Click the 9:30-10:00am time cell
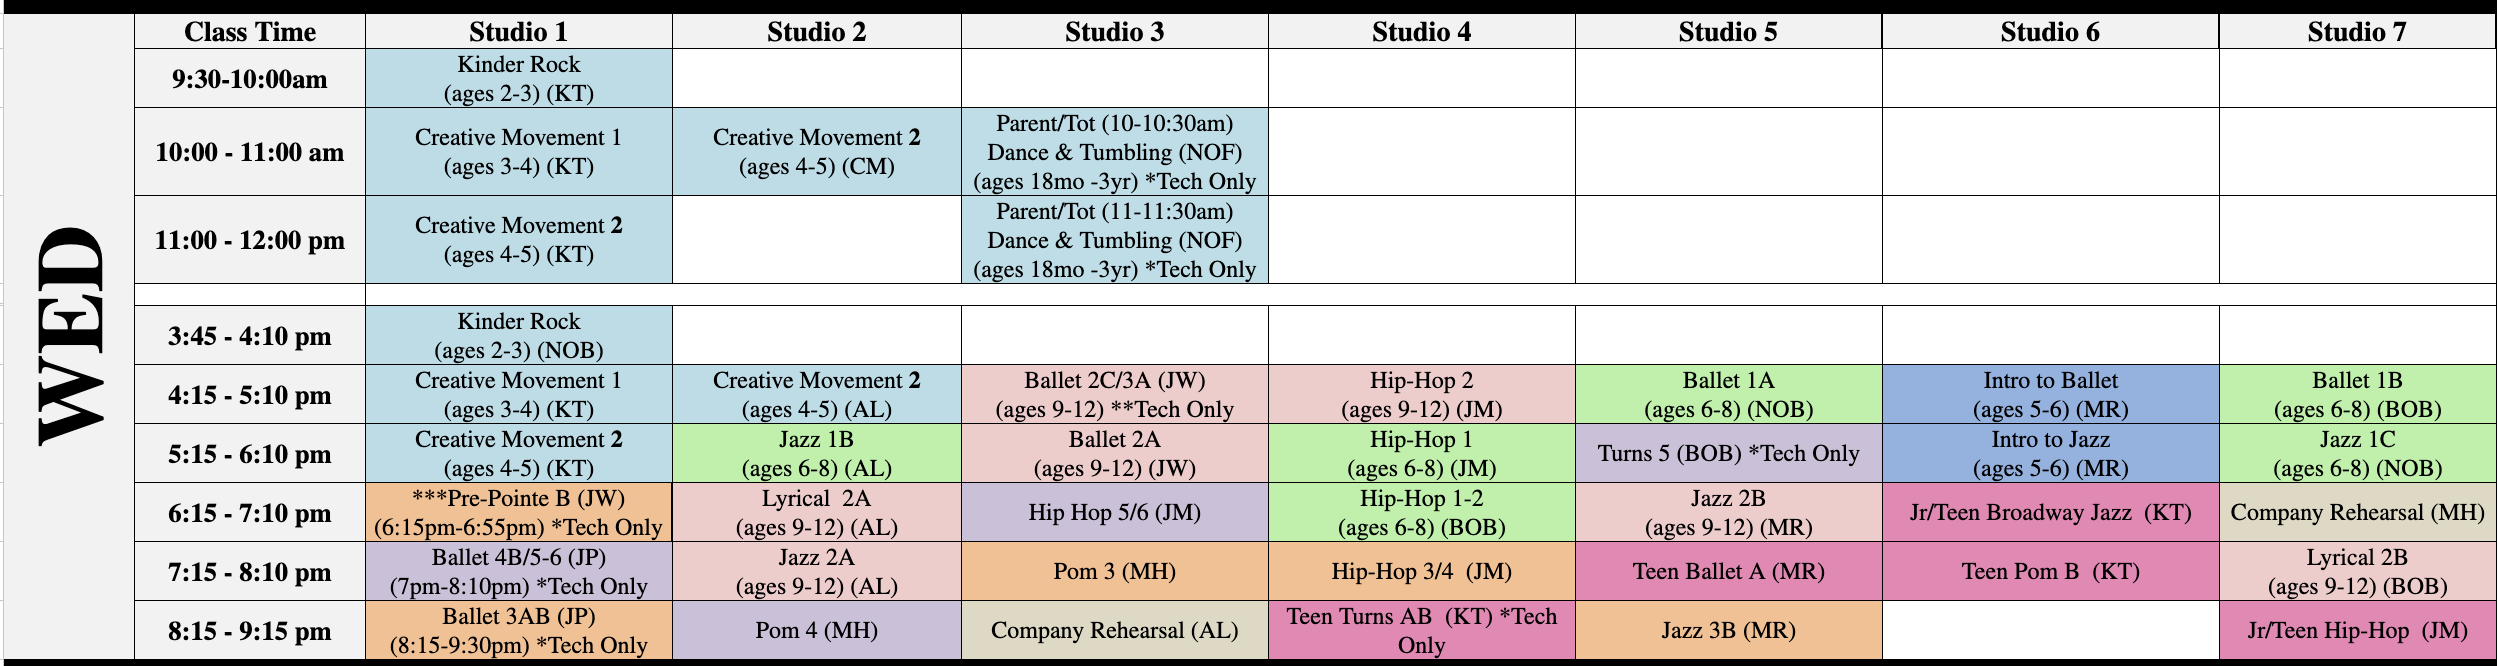Viewport: 2498px width, 666px height. 250,79
